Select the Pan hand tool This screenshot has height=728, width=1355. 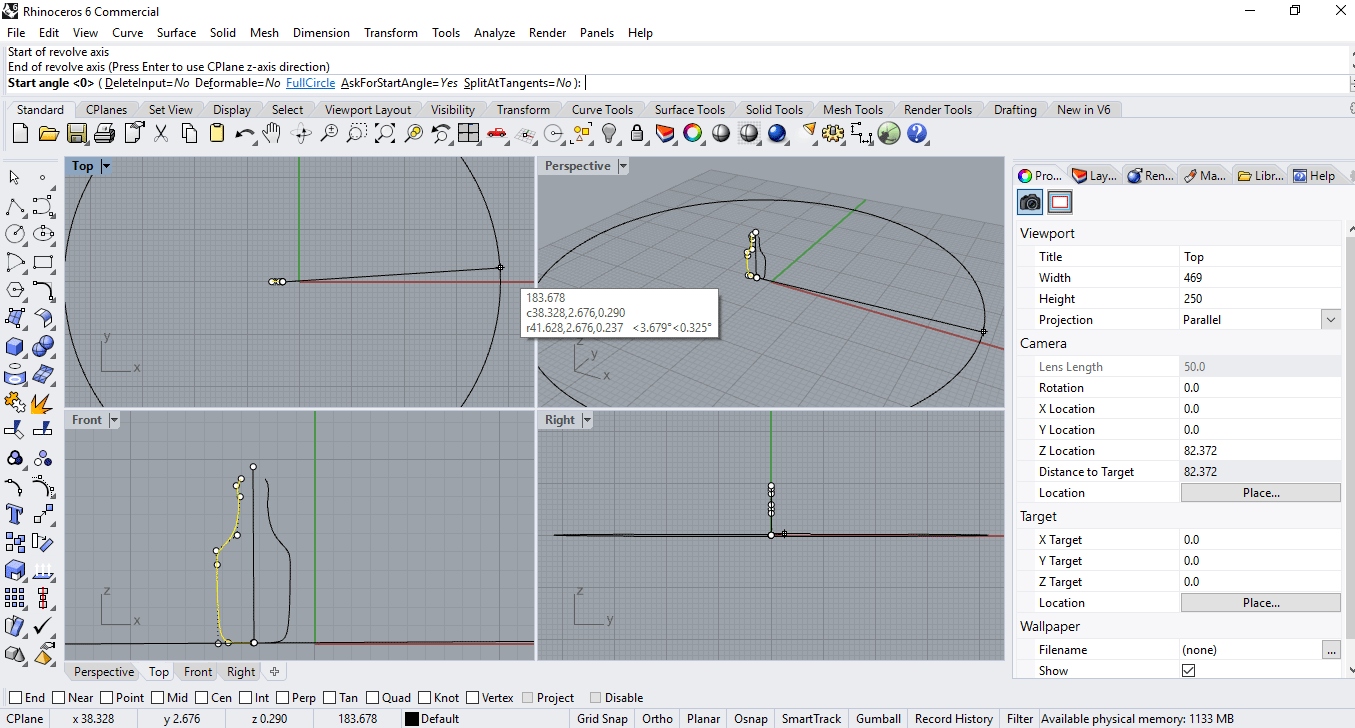(272, 133)
